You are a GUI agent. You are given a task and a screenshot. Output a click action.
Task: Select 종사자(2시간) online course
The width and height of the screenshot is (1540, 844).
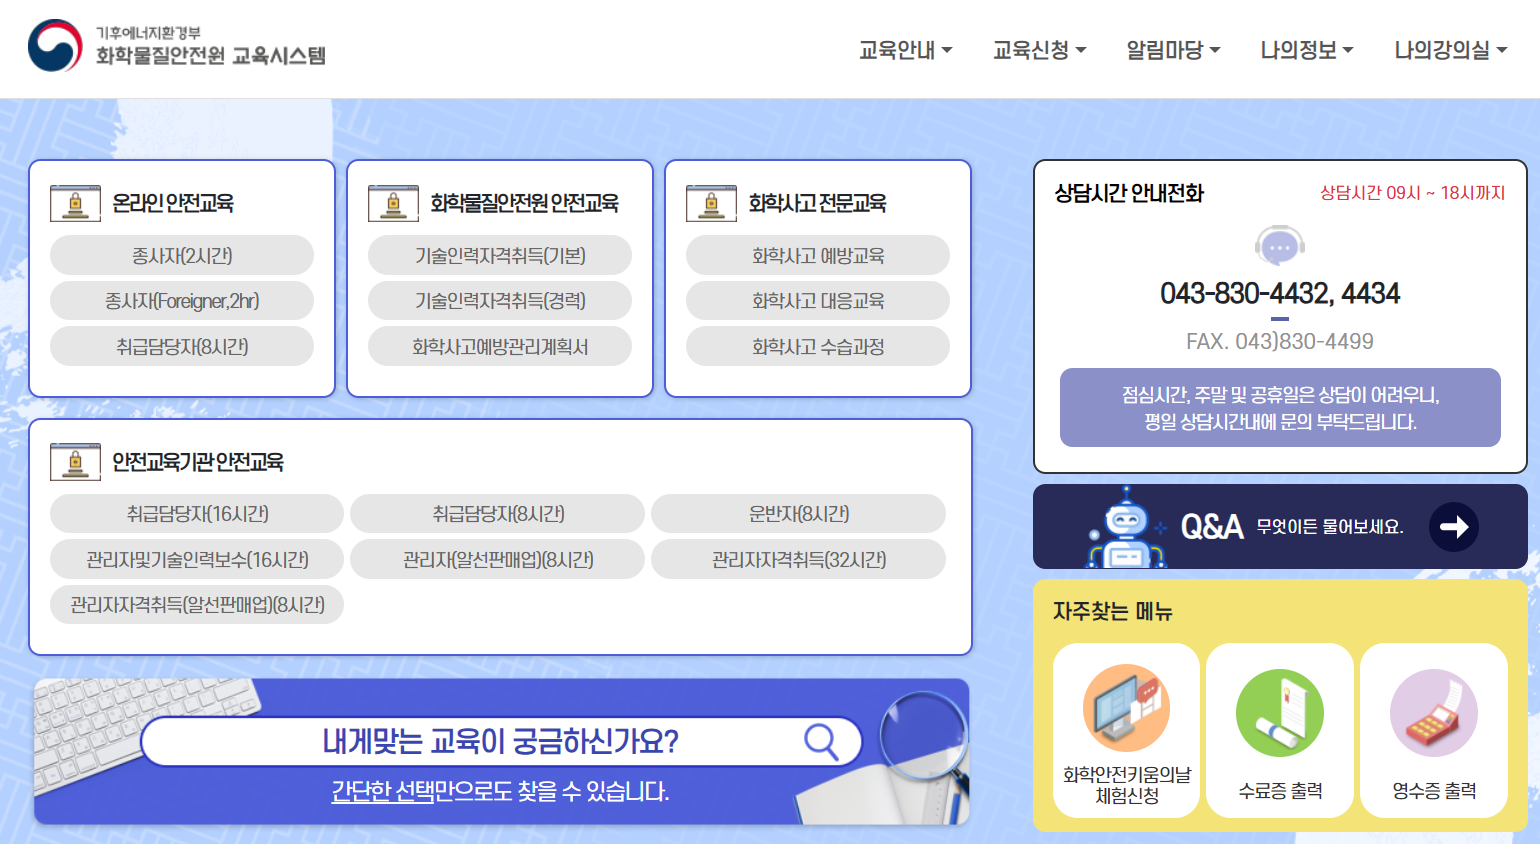coord(182,255)
